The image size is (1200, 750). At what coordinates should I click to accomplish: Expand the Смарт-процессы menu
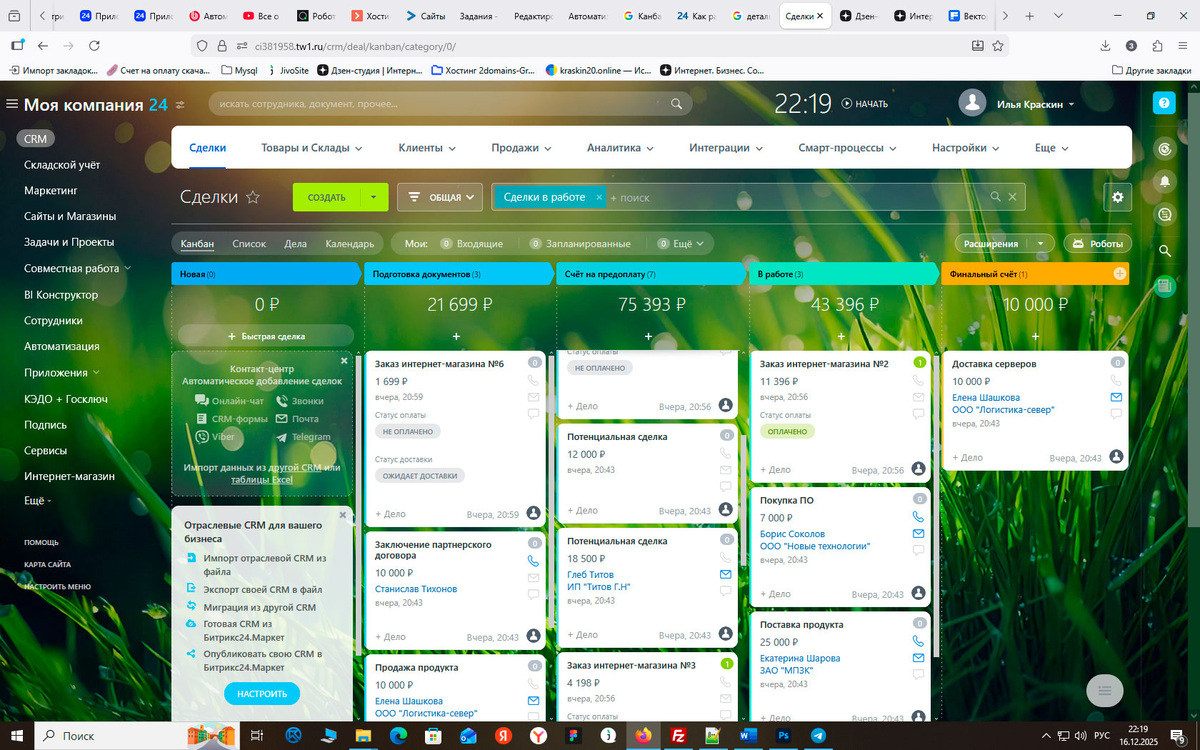848,148
